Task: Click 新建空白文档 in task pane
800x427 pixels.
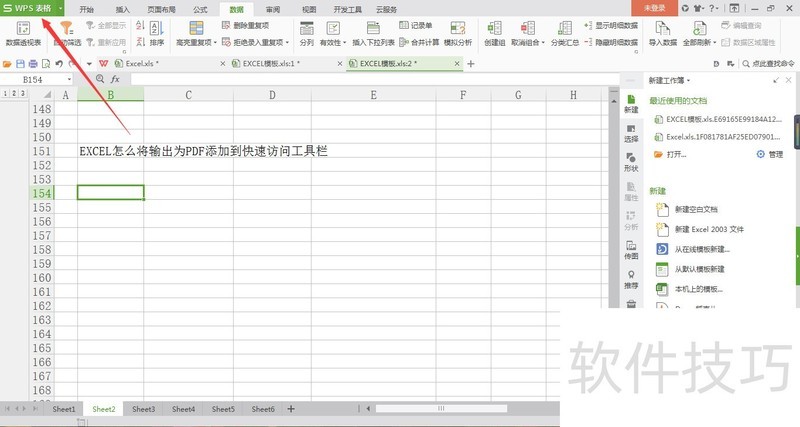Action: tap(687, 209)
